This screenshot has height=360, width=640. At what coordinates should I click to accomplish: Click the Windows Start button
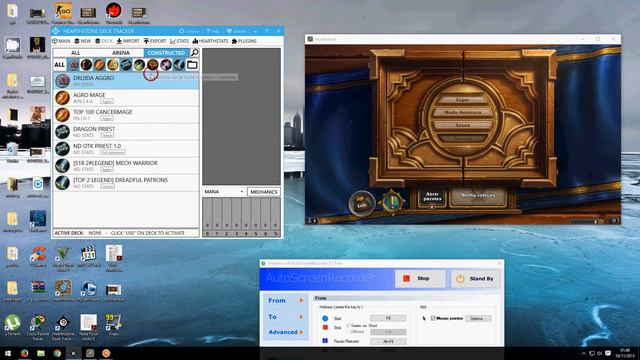pos(8,353)
